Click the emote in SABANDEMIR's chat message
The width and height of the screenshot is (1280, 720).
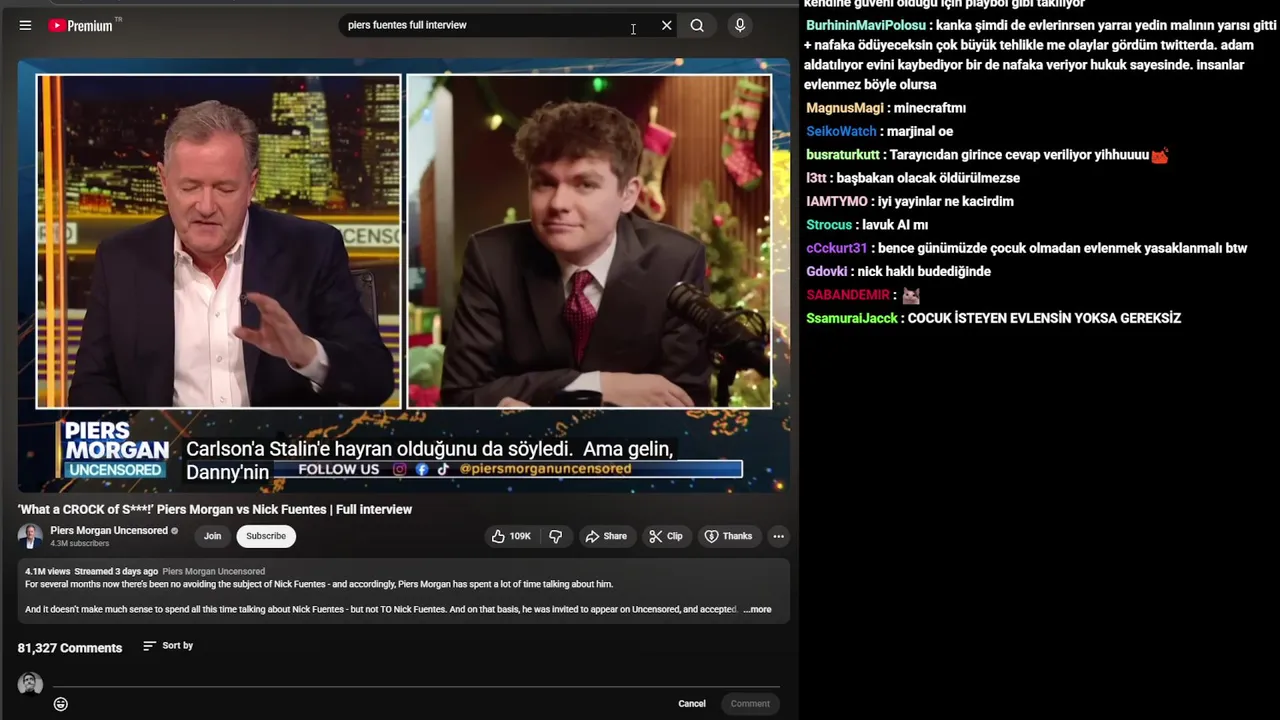click(x=911, y=296)
